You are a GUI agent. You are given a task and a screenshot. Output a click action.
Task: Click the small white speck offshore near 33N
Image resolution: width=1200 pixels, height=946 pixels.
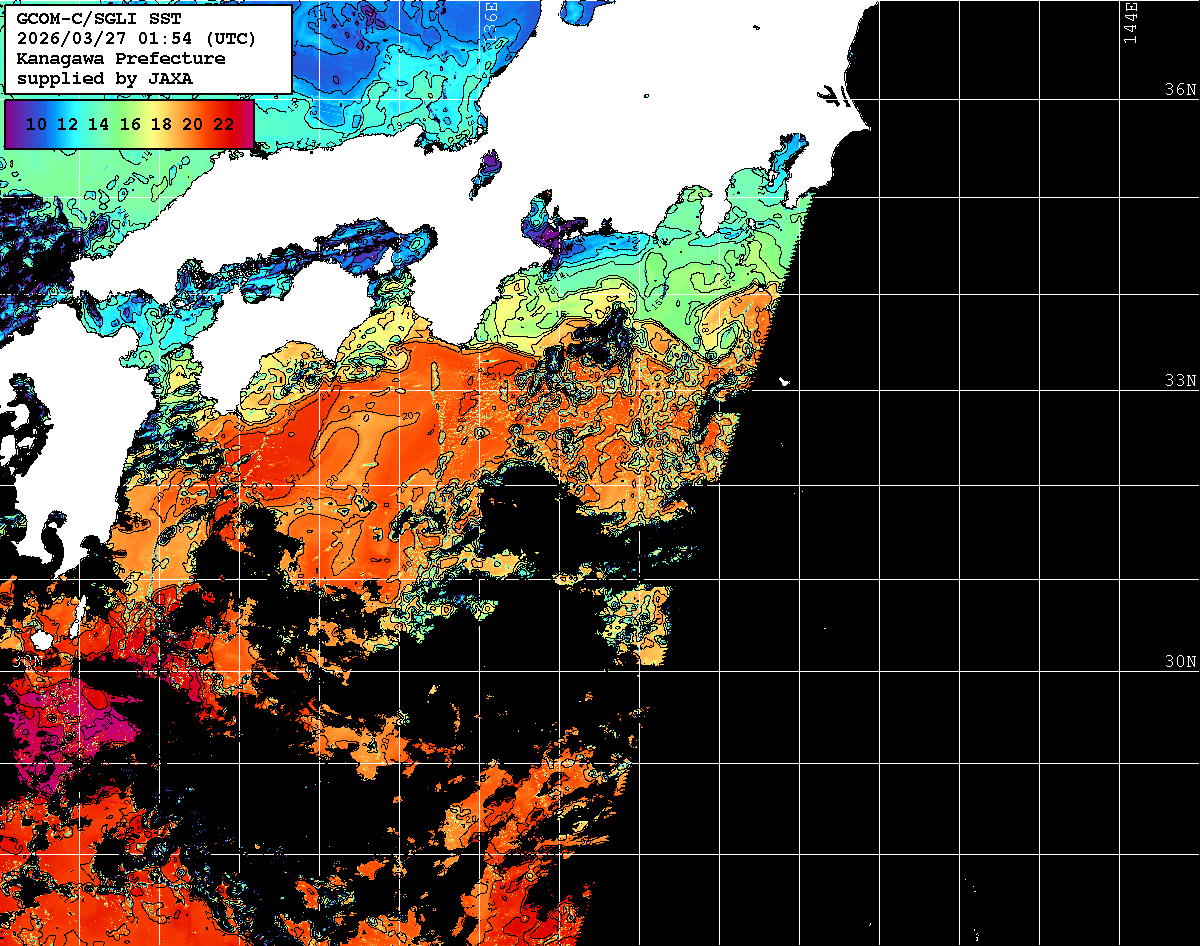[x=784, y=381]
